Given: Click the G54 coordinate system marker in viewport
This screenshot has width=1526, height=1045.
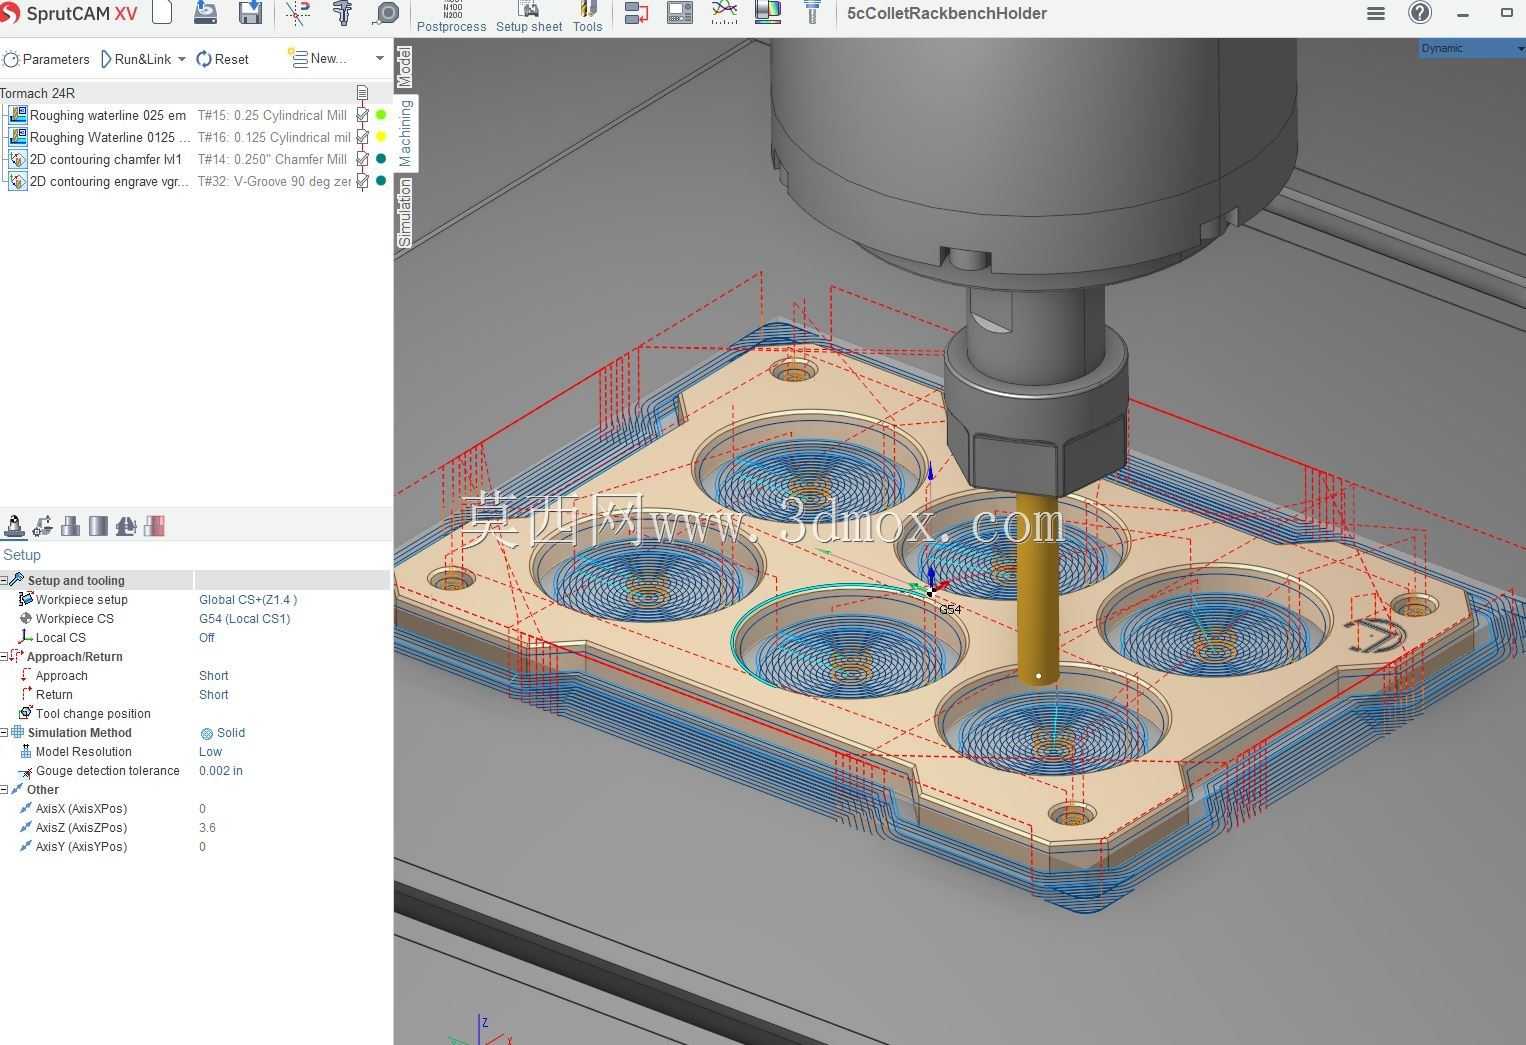Looking at the screenshot, I should (949, 608).
